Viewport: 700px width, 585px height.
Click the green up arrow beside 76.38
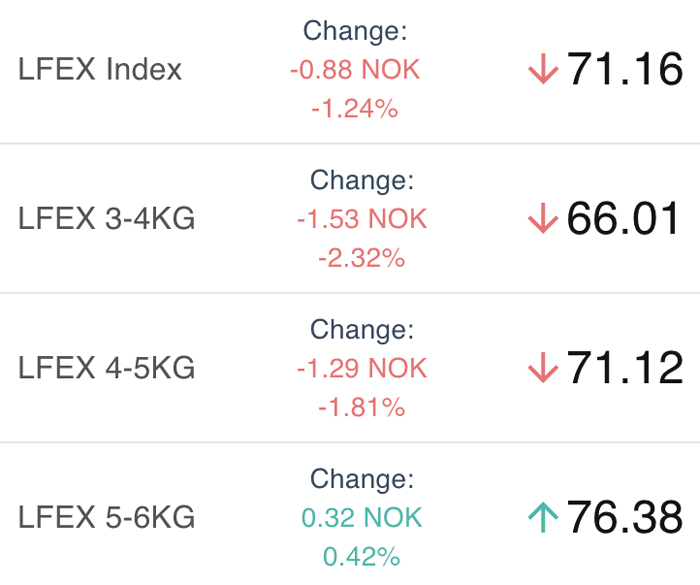pos(542,517)
